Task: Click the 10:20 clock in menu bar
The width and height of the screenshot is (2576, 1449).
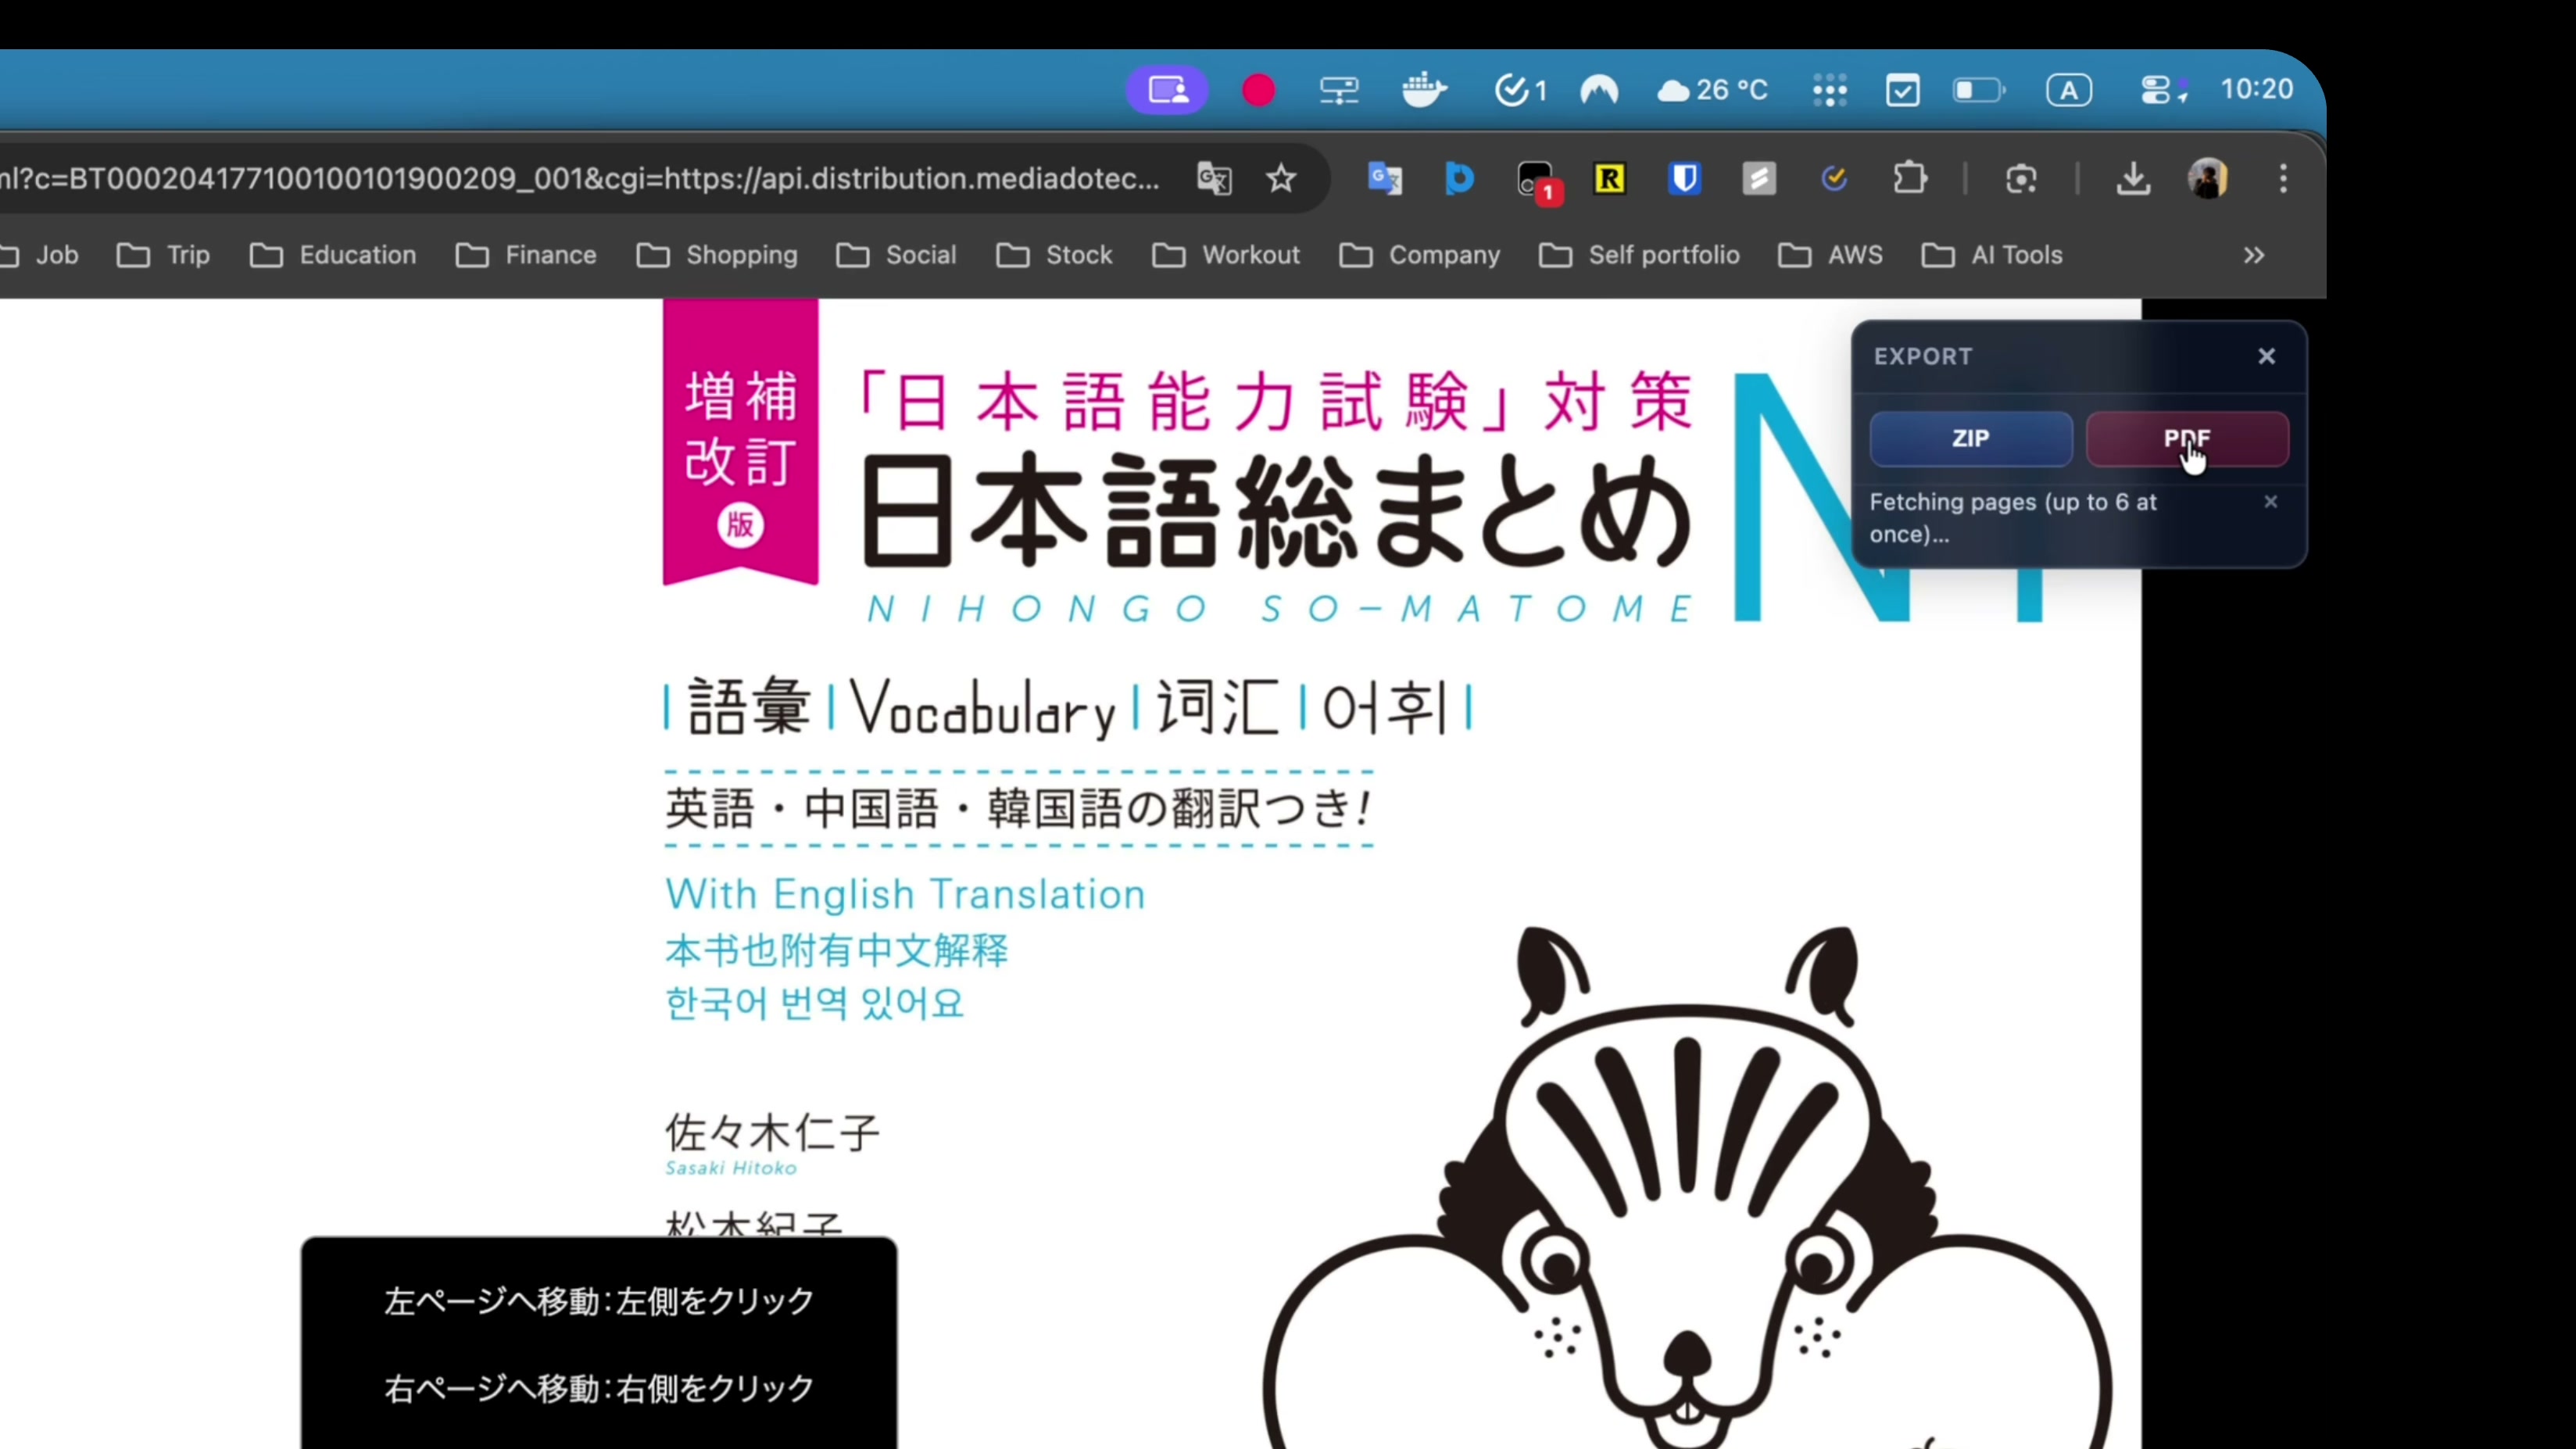Action: point(2257,89)
